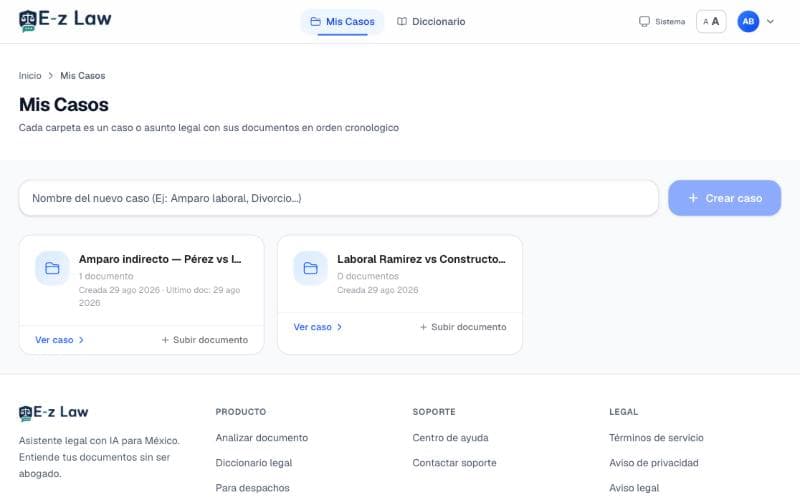Click the Crear caso button

(724, 198)
